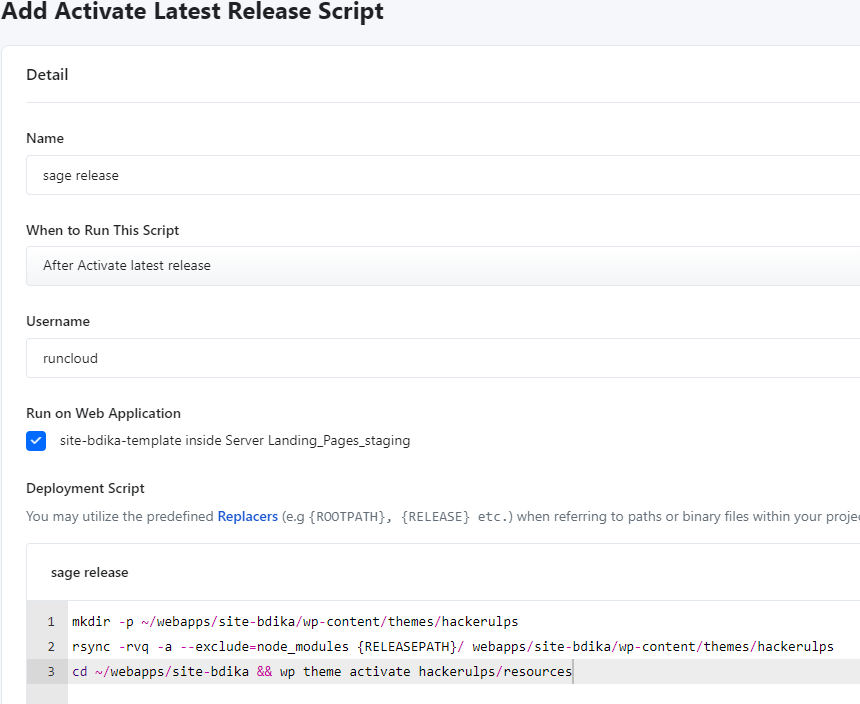Click the "Detail" section heading
This screenshot has height=704, width=860.
(47, 75)
